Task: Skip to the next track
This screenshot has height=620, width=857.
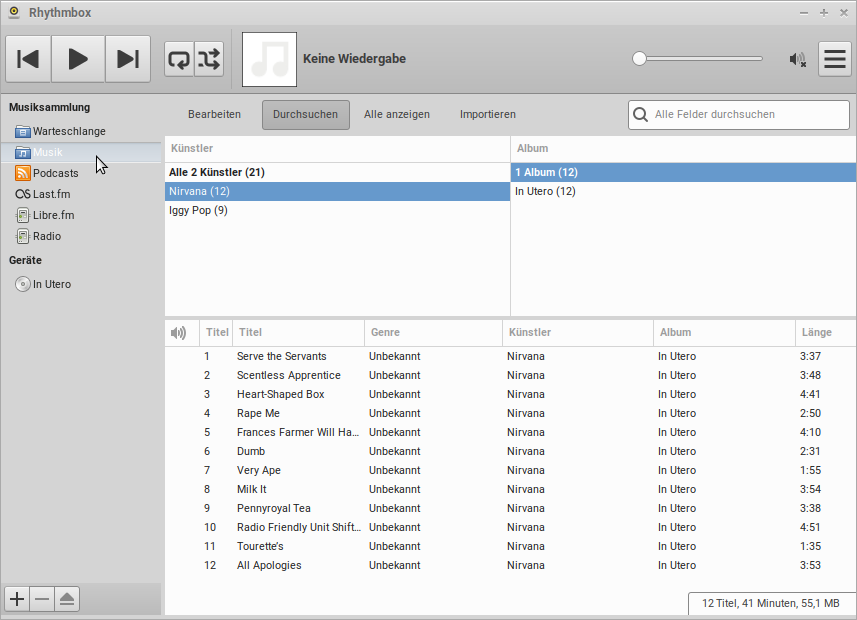Action: tap(128, 59)
